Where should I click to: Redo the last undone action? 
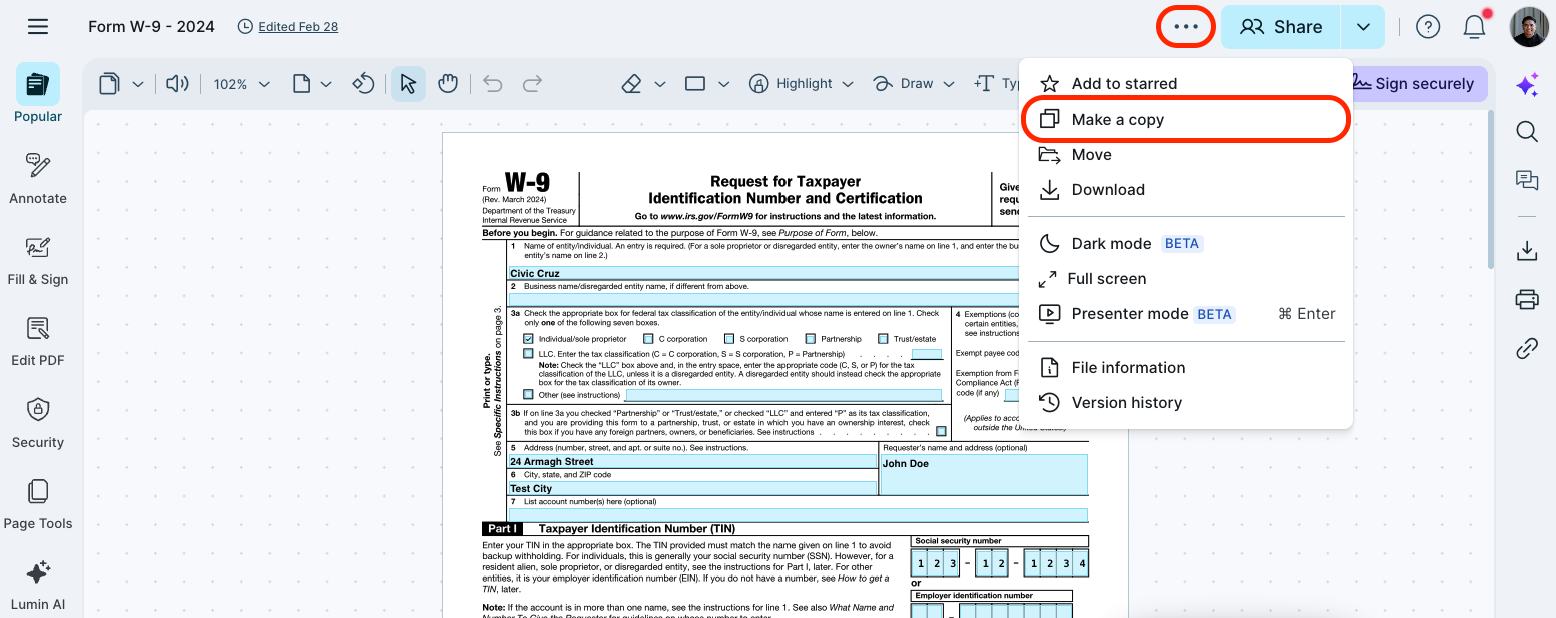(x=533, y=84)
